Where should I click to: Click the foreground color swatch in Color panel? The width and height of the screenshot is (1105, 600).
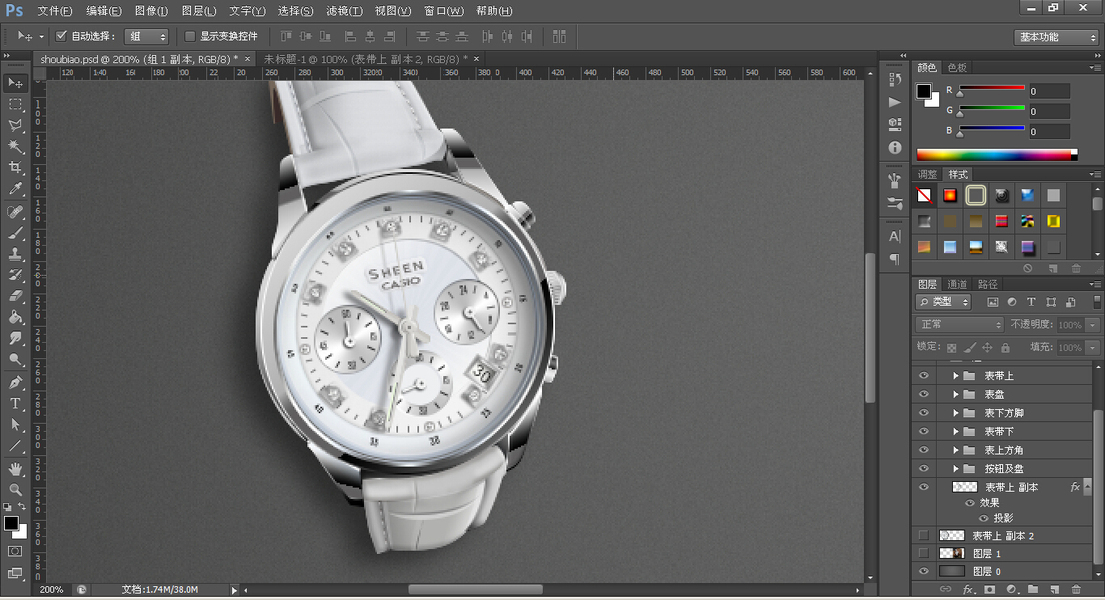coord(923,91)
